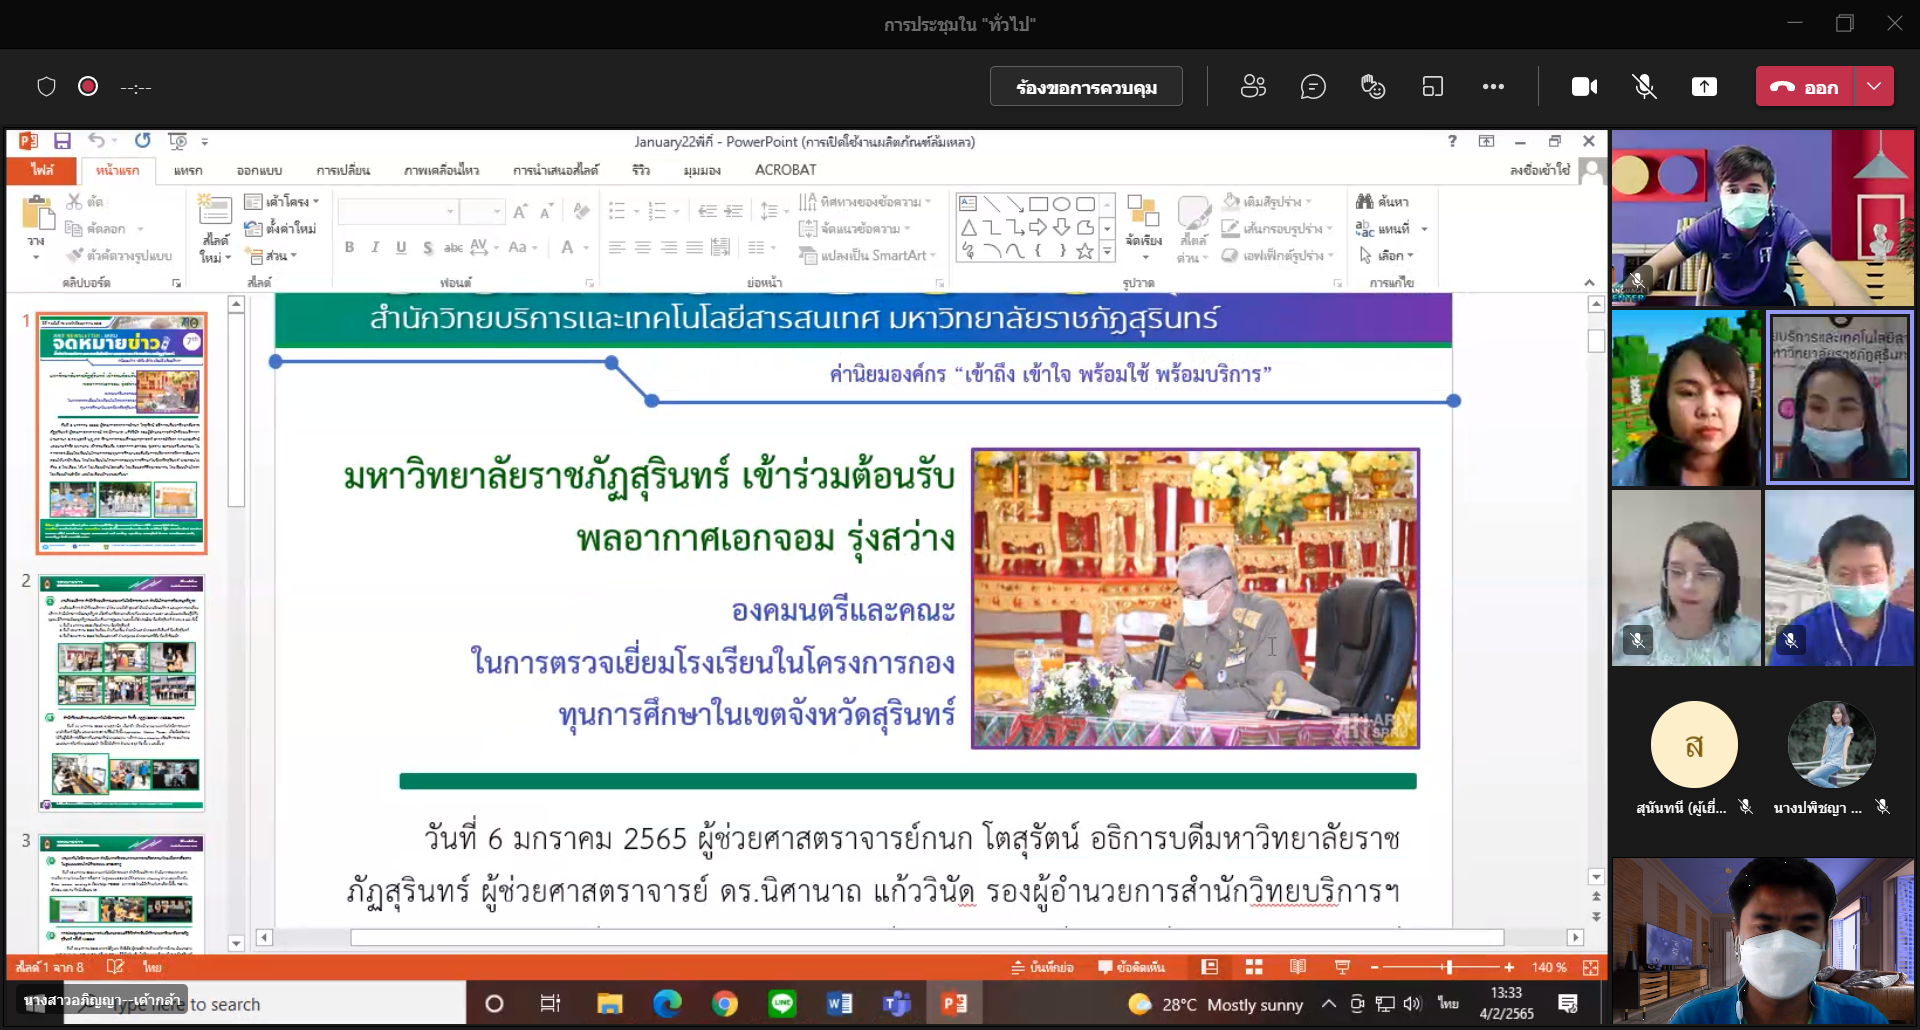Select slide 2 thumbnail in the slide panel
This screenshot has width=1920, height=1030.
coord(121,692)
